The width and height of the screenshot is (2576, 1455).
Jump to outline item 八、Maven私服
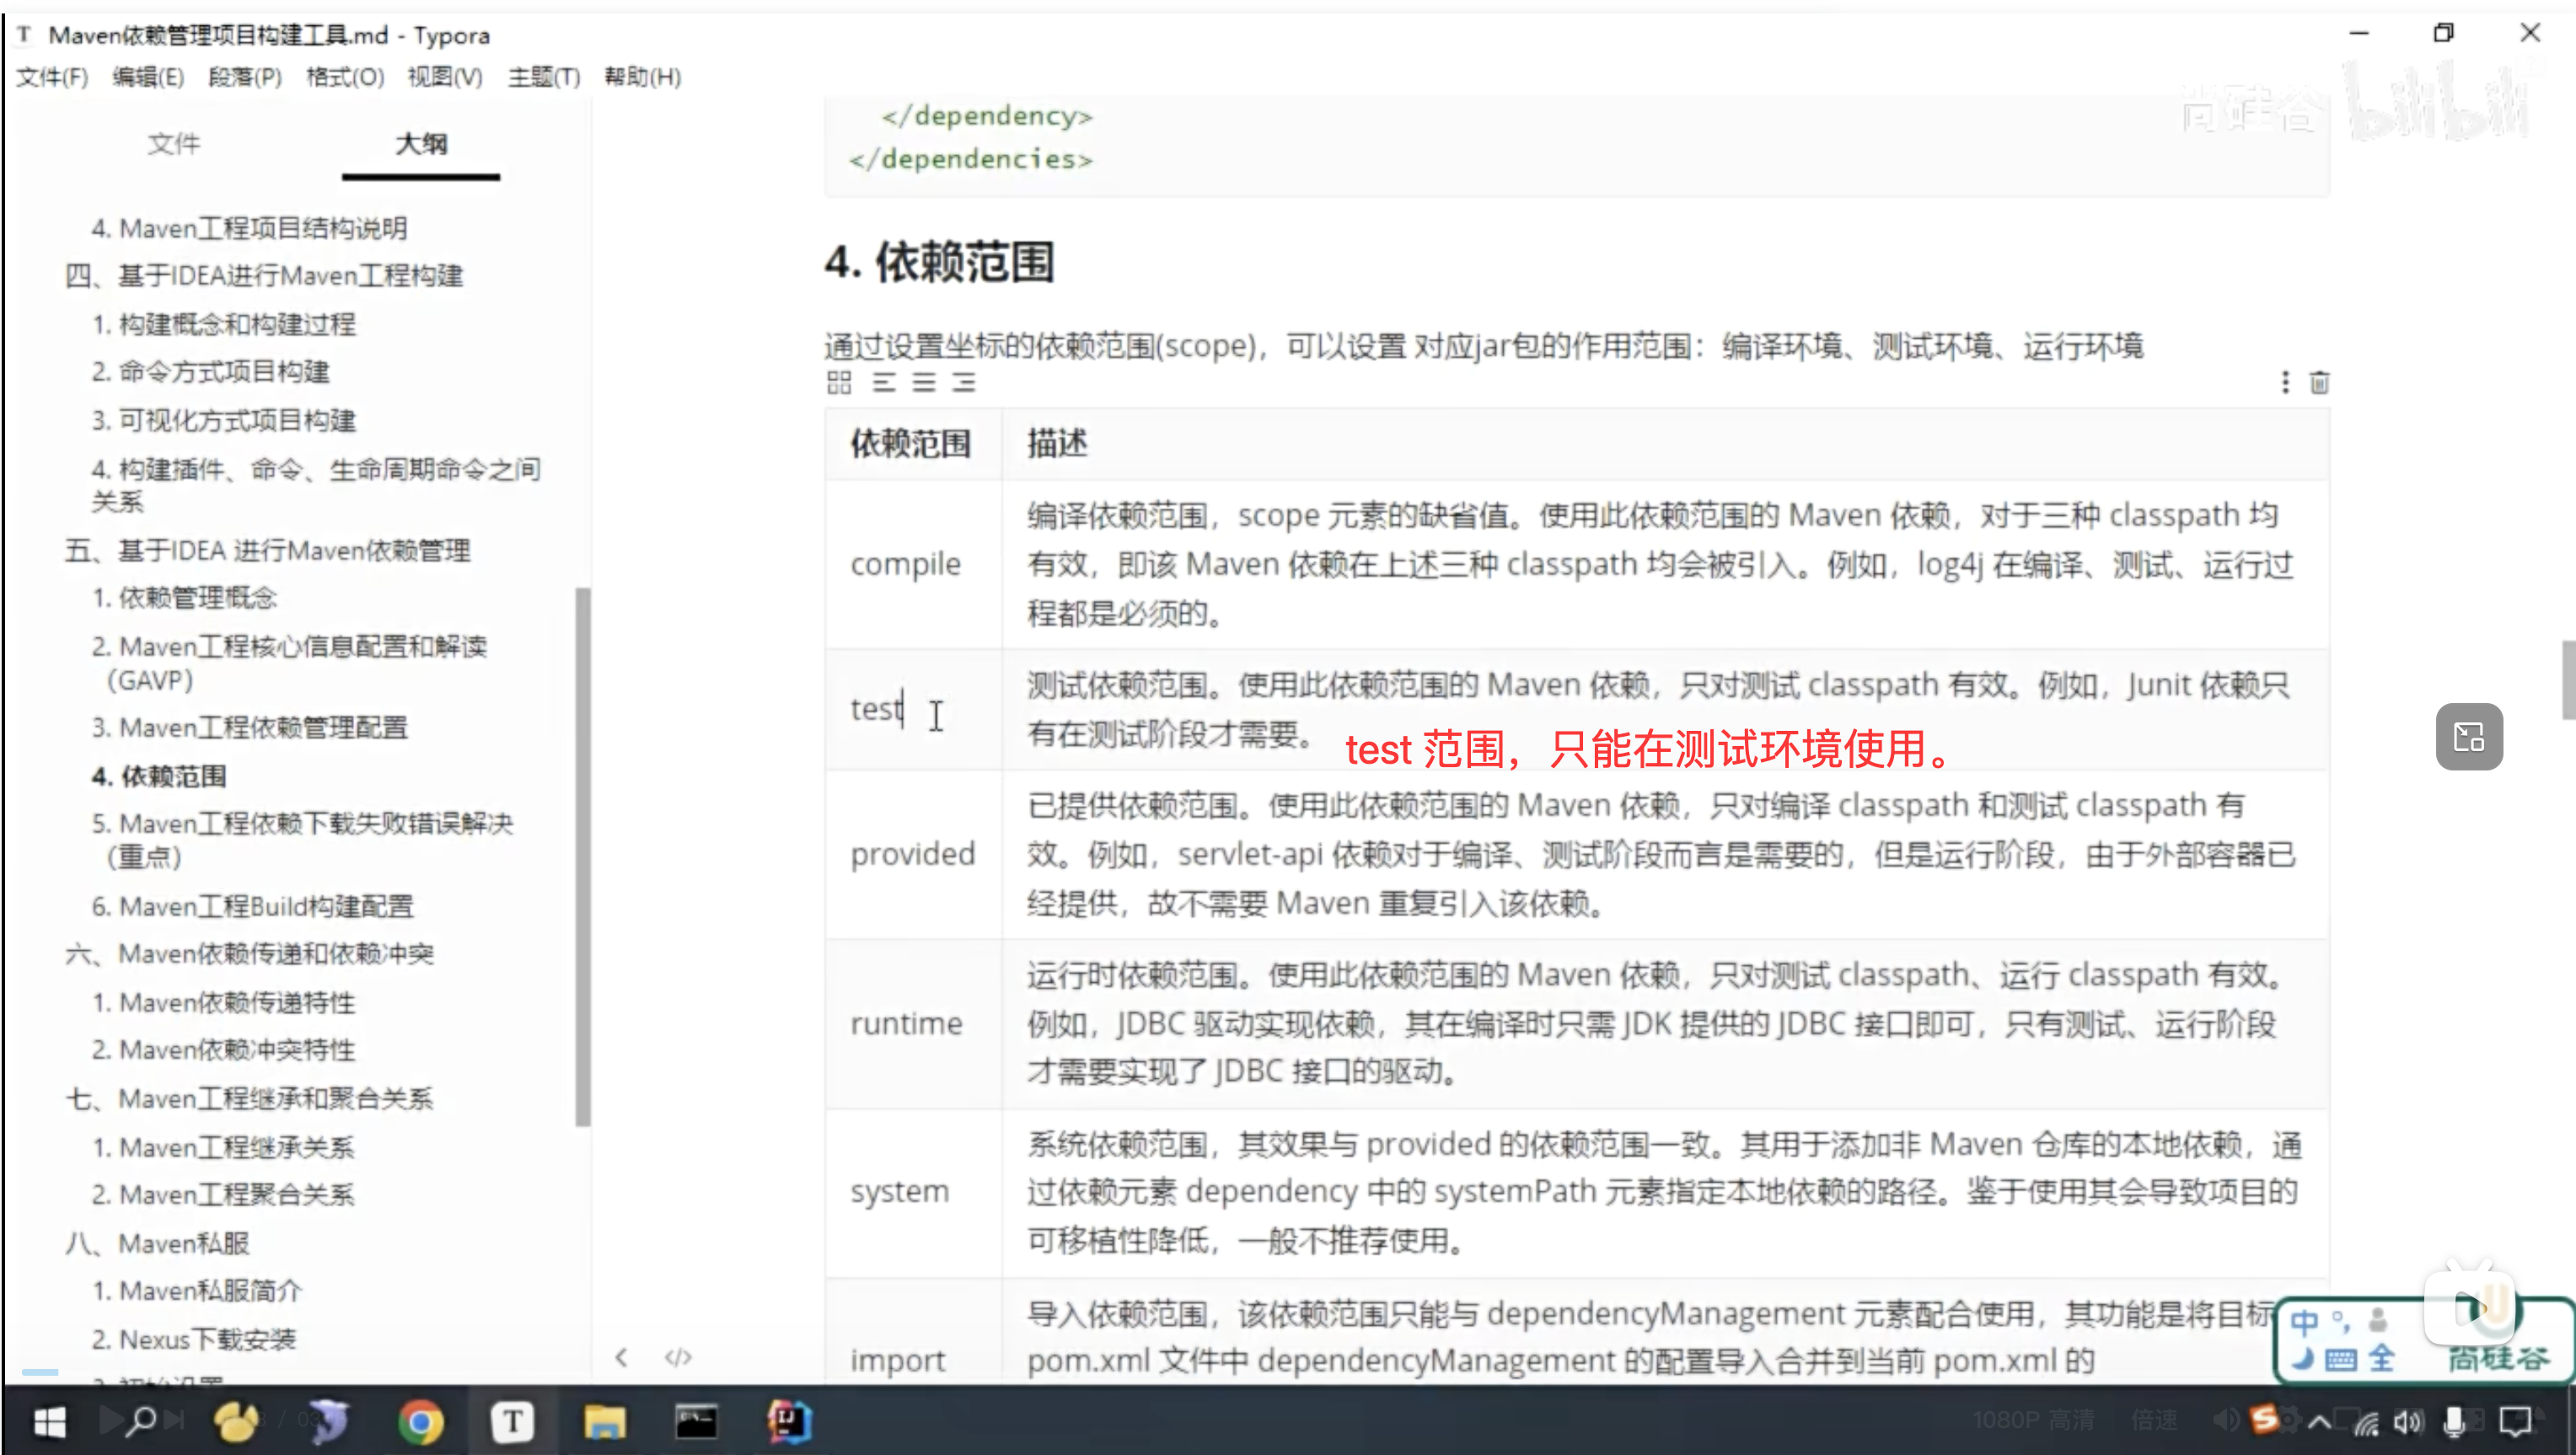click(x=158, y=1243)
